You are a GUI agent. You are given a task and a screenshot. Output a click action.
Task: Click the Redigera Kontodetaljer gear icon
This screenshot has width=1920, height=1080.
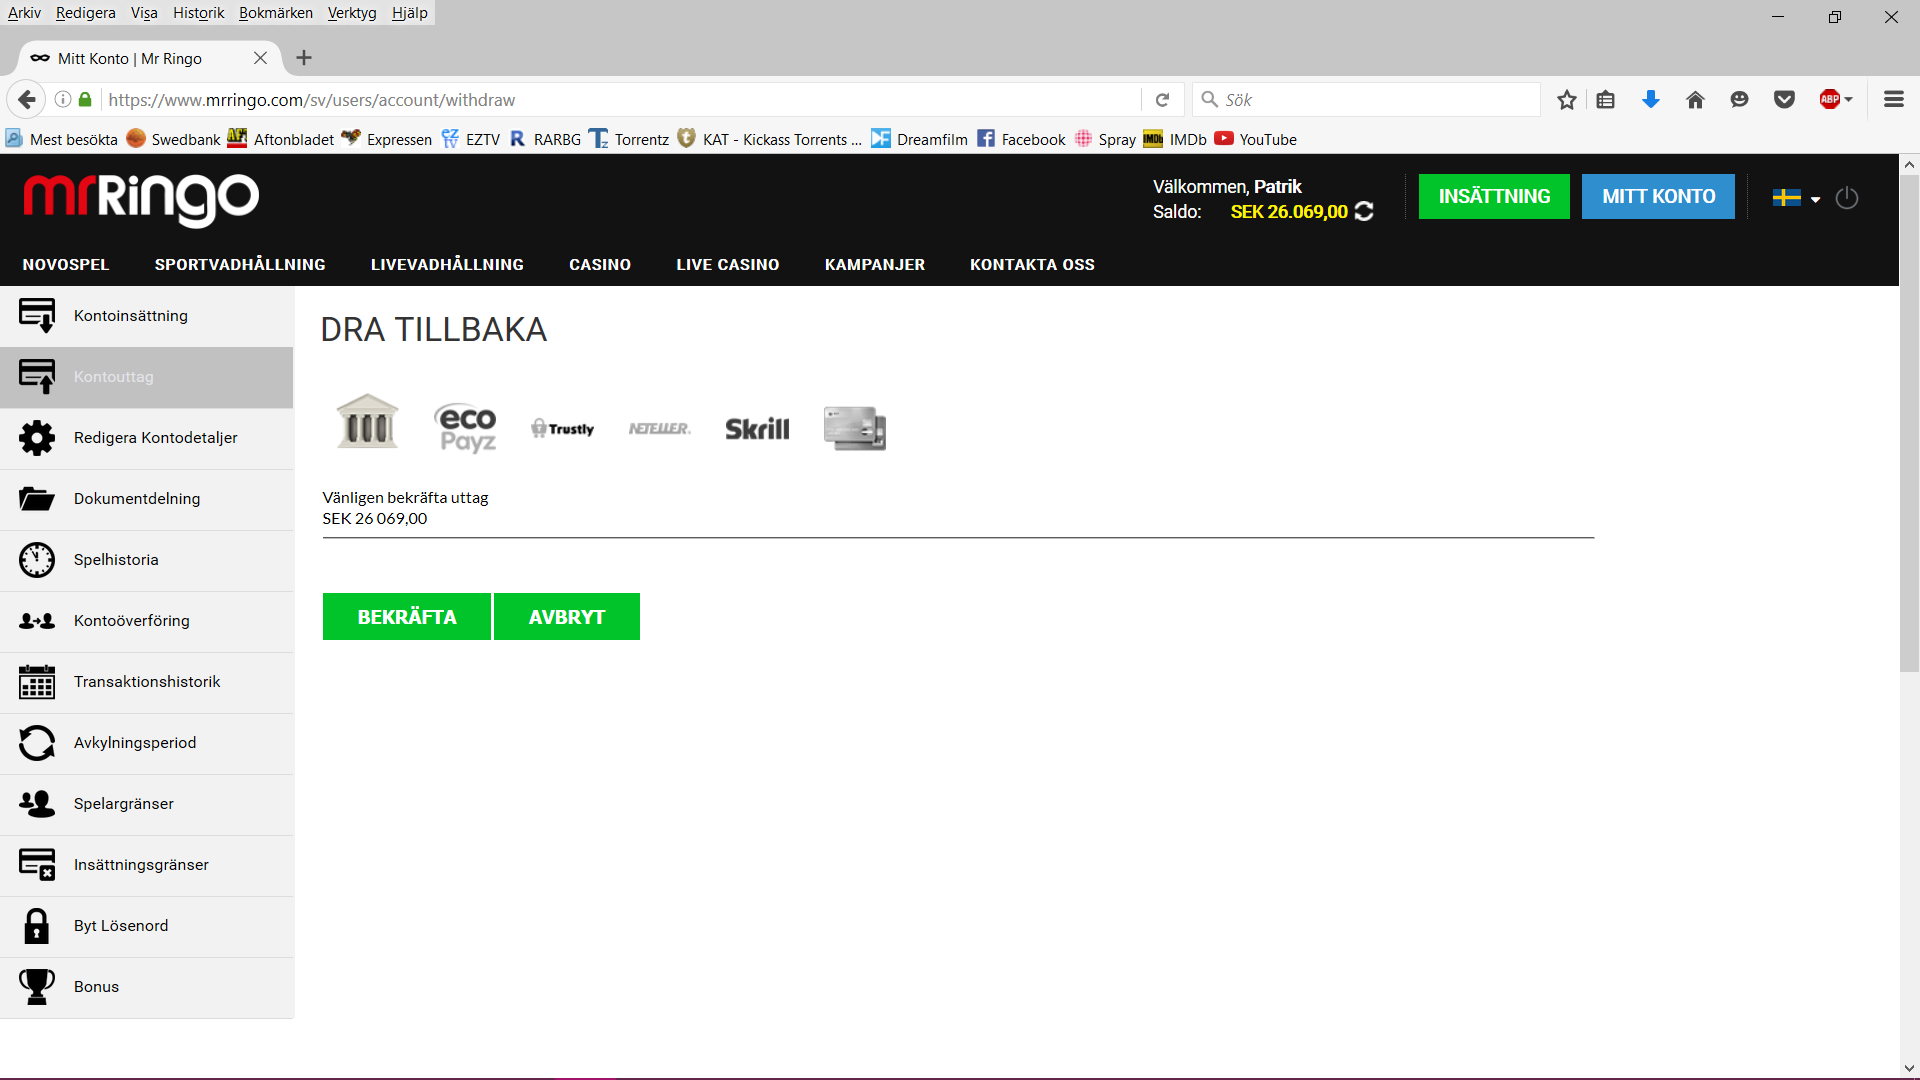37,438
